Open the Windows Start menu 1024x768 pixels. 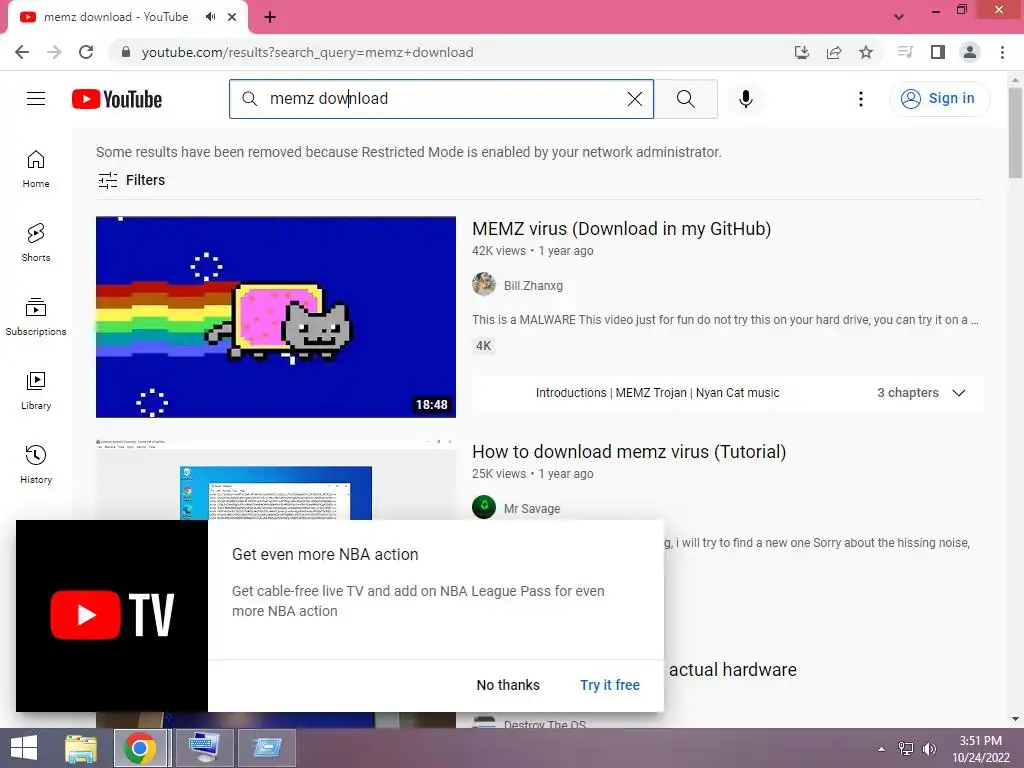point(24,748)
